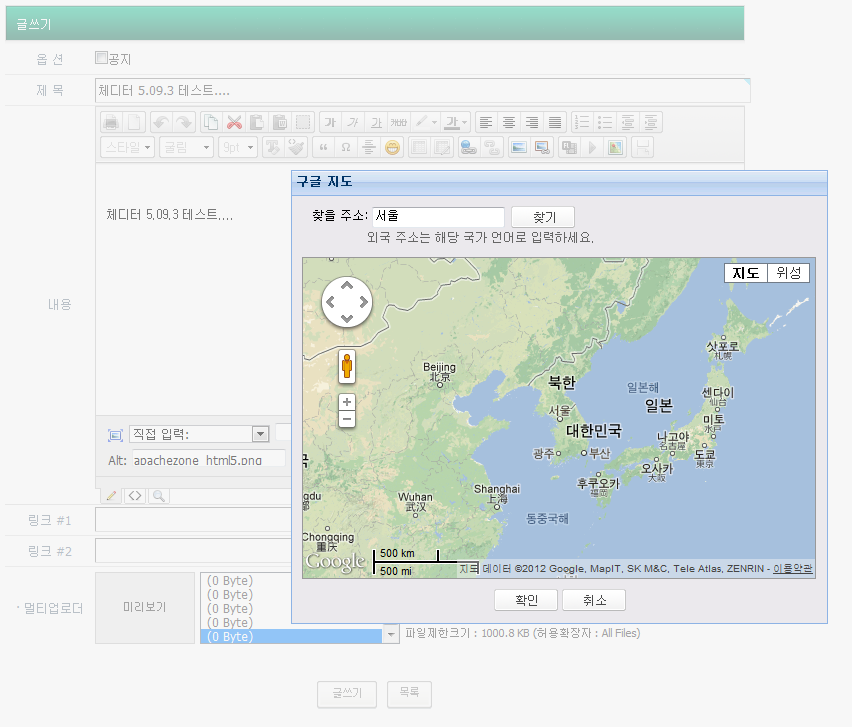Check the 공지 notice checkbox

(101, 58)
